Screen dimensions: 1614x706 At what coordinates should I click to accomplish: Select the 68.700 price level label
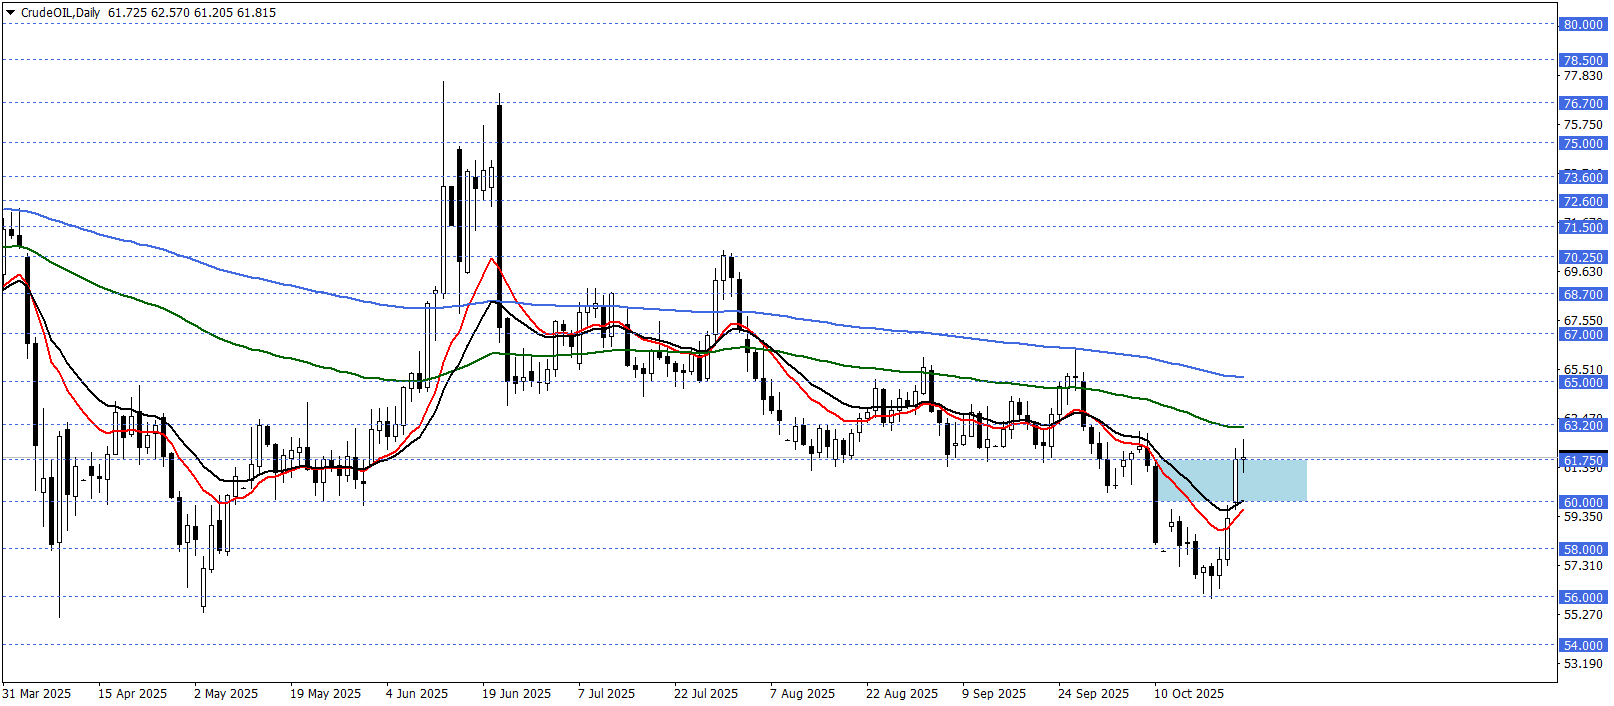1582,294
